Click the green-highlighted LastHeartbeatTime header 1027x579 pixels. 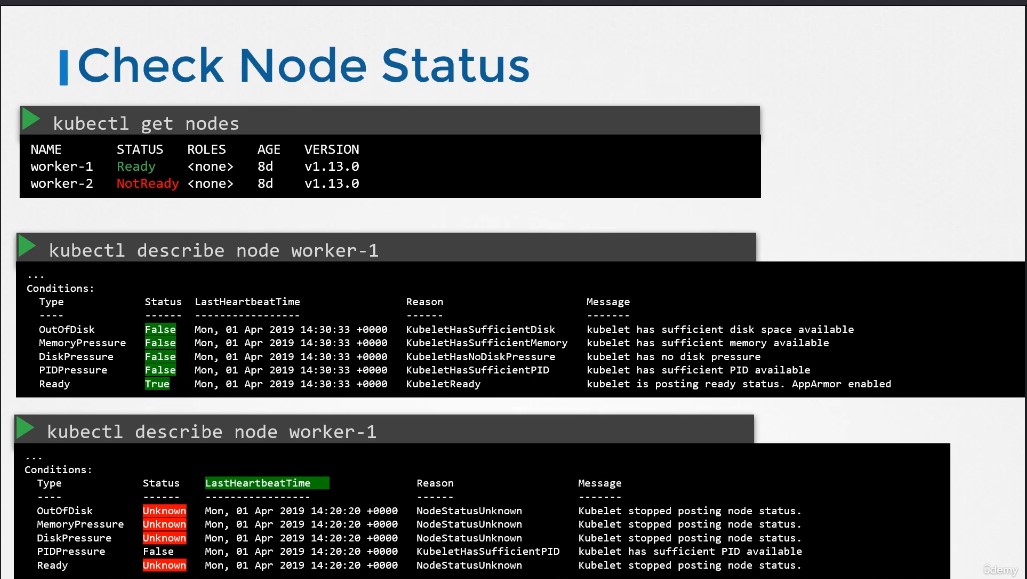click(267, 483)
